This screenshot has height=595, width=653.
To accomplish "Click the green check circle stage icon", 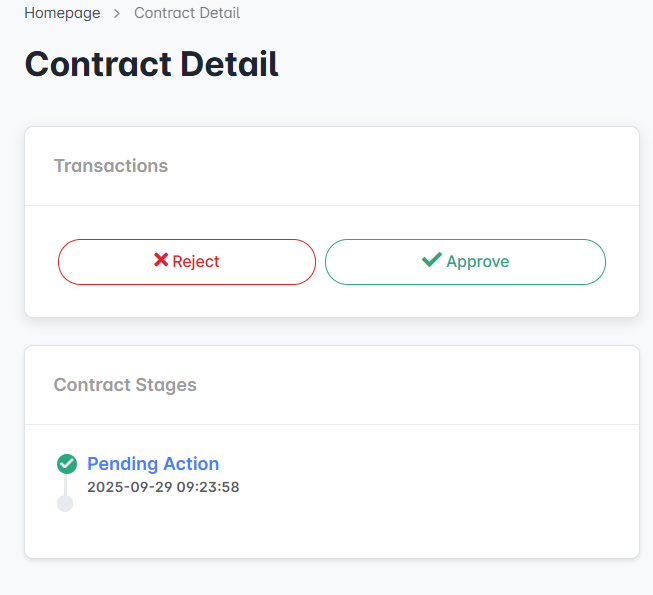I will coord(67,464).
